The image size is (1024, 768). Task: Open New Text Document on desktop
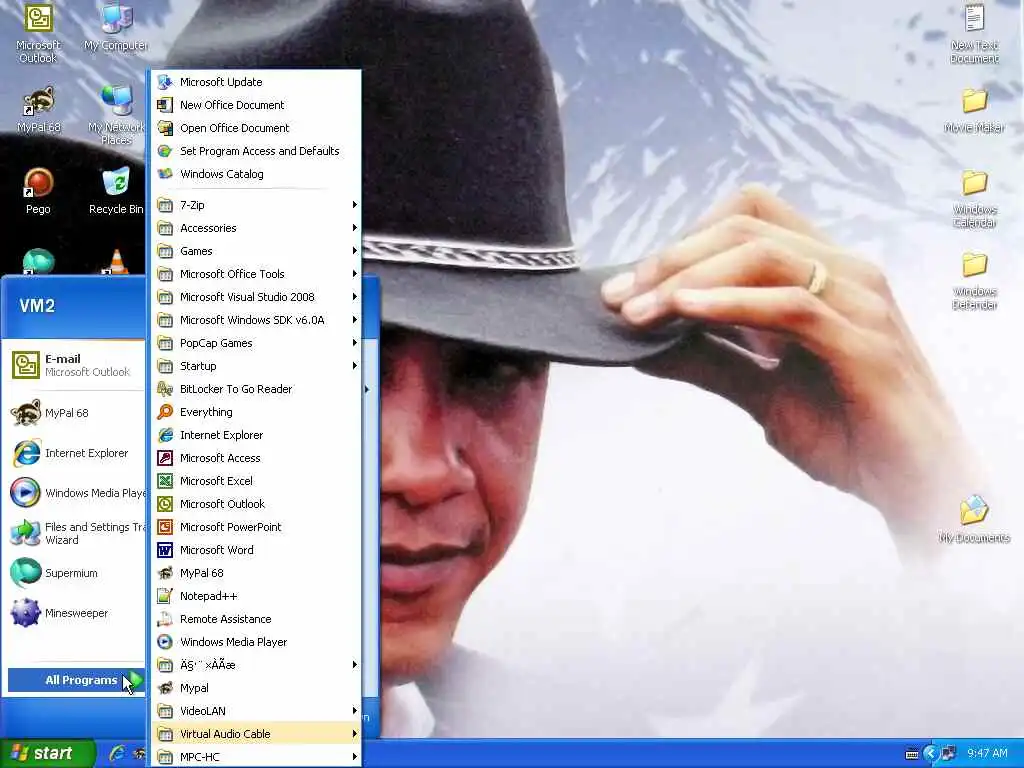click(x=974, y=33)
